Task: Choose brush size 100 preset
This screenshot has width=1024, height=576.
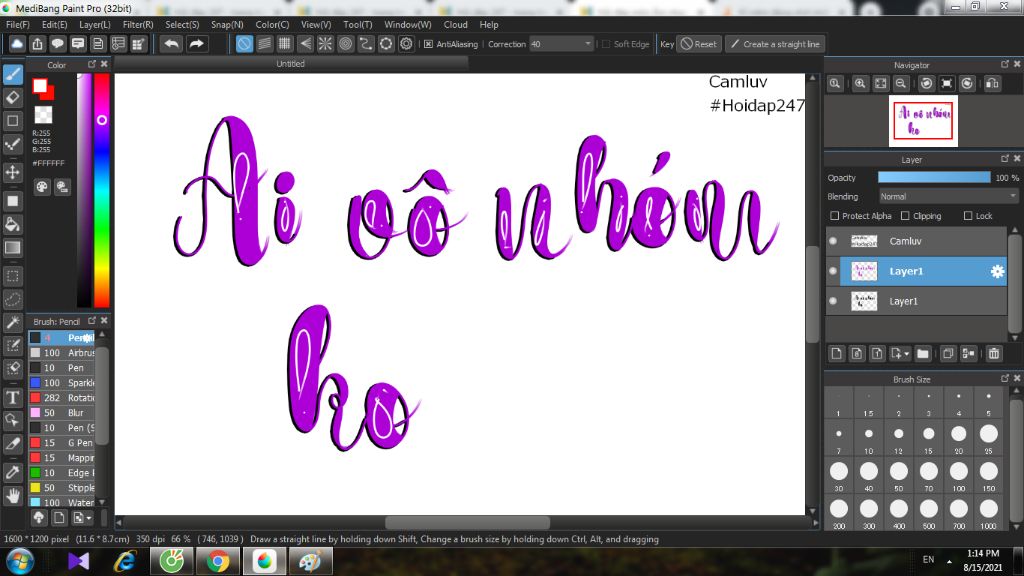Action: 959,476
